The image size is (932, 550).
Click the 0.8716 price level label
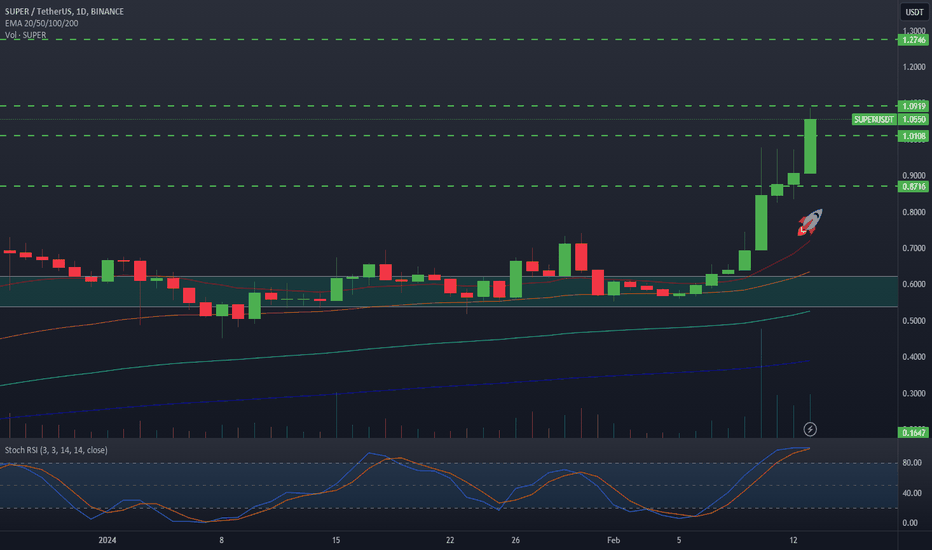(913, 186)
